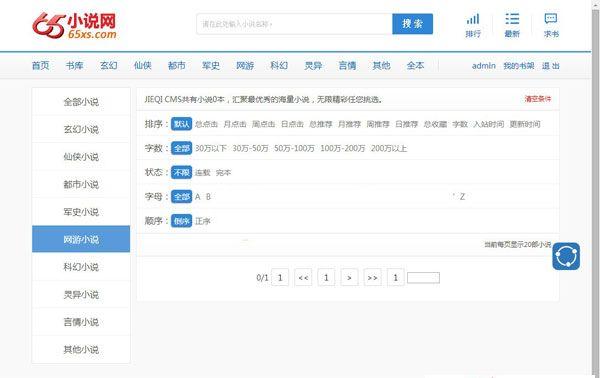600x378 pixels.
Task: Click the admin user link
Action: click(x=484, y=66)
